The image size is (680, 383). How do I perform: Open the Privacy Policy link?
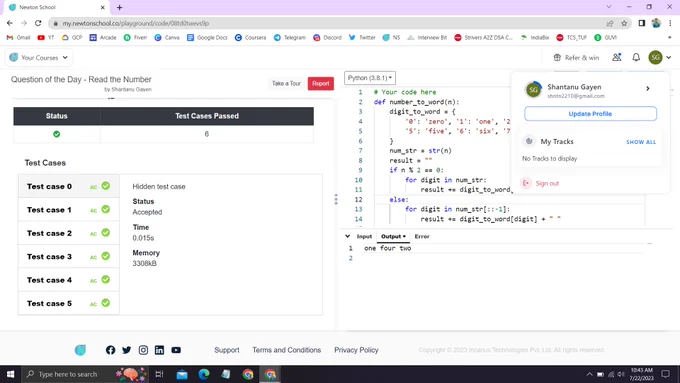pyautogui.click(x=356, y=350)
